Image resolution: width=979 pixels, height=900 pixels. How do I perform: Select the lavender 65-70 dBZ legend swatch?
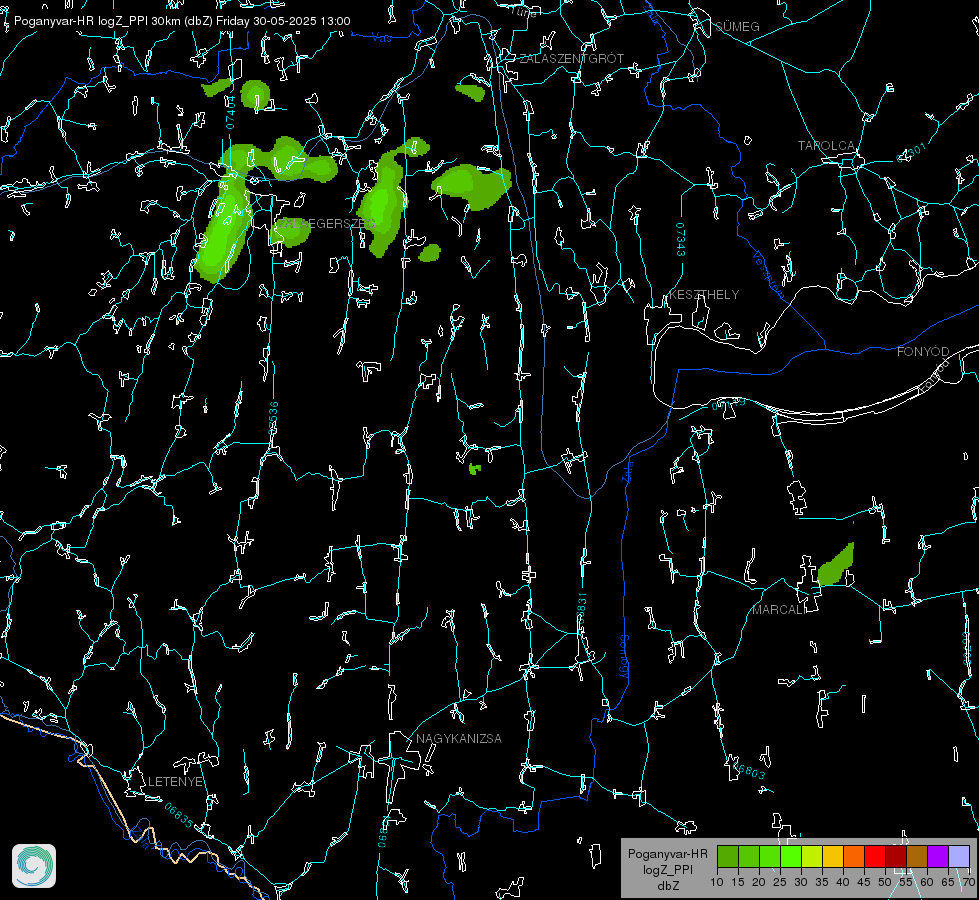click(x=958, y=856)
